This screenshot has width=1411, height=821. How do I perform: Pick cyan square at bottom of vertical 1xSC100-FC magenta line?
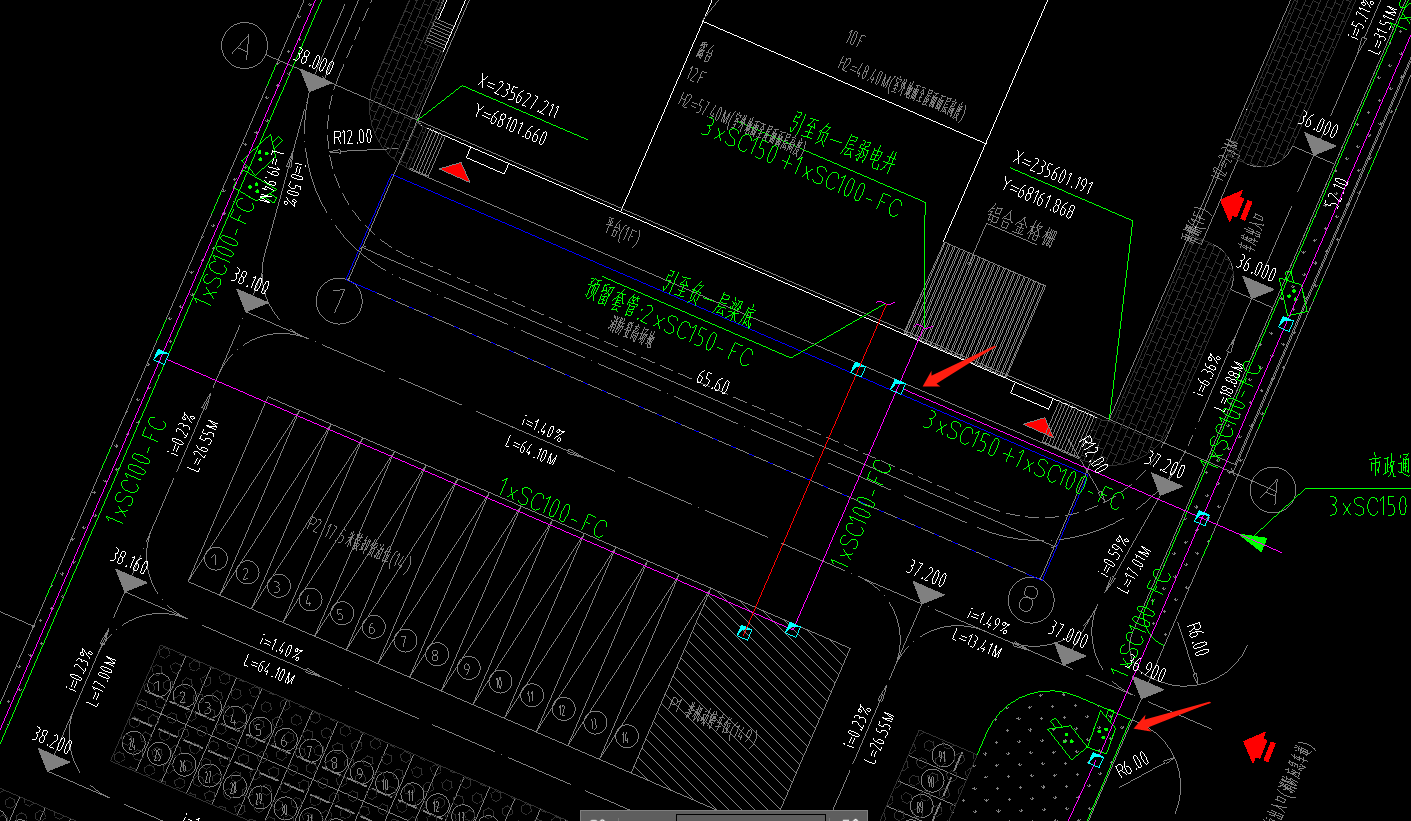(x=793, y=629)
